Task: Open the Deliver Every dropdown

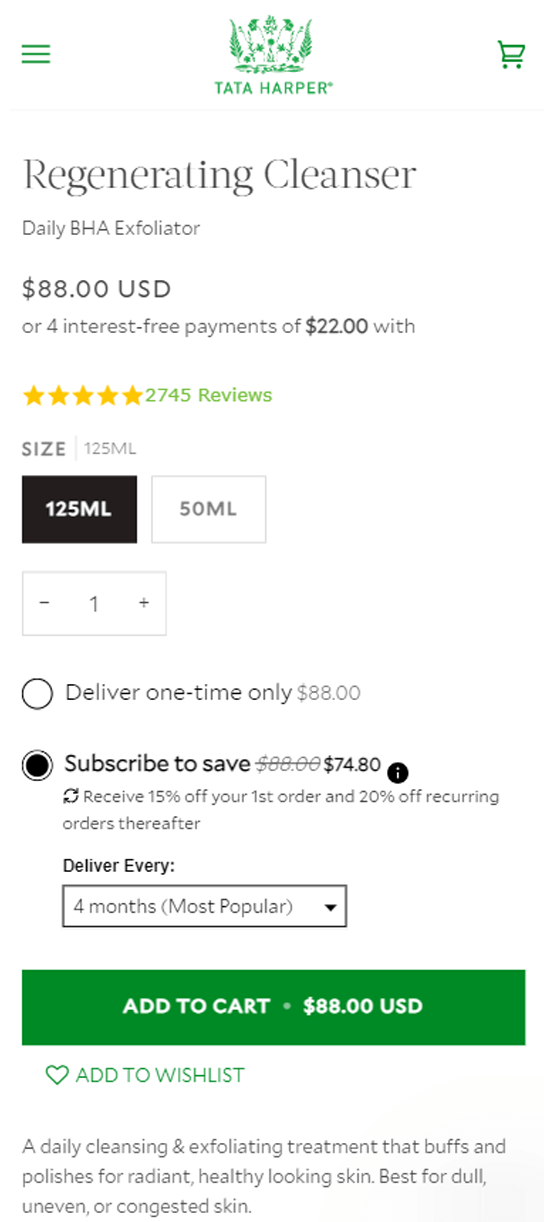Action: (x=205, y=906)
